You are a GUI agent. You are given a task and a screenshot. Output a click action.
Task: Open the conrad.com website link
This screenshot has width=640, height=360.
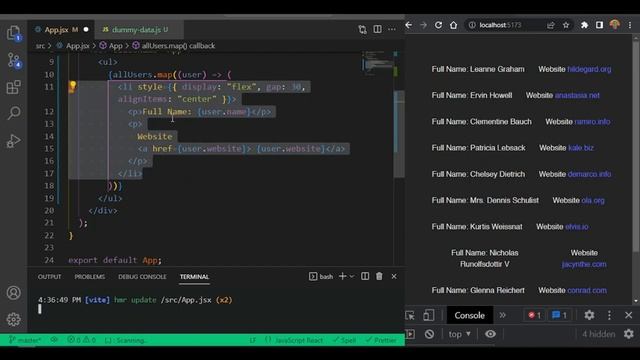click(587, 290)
